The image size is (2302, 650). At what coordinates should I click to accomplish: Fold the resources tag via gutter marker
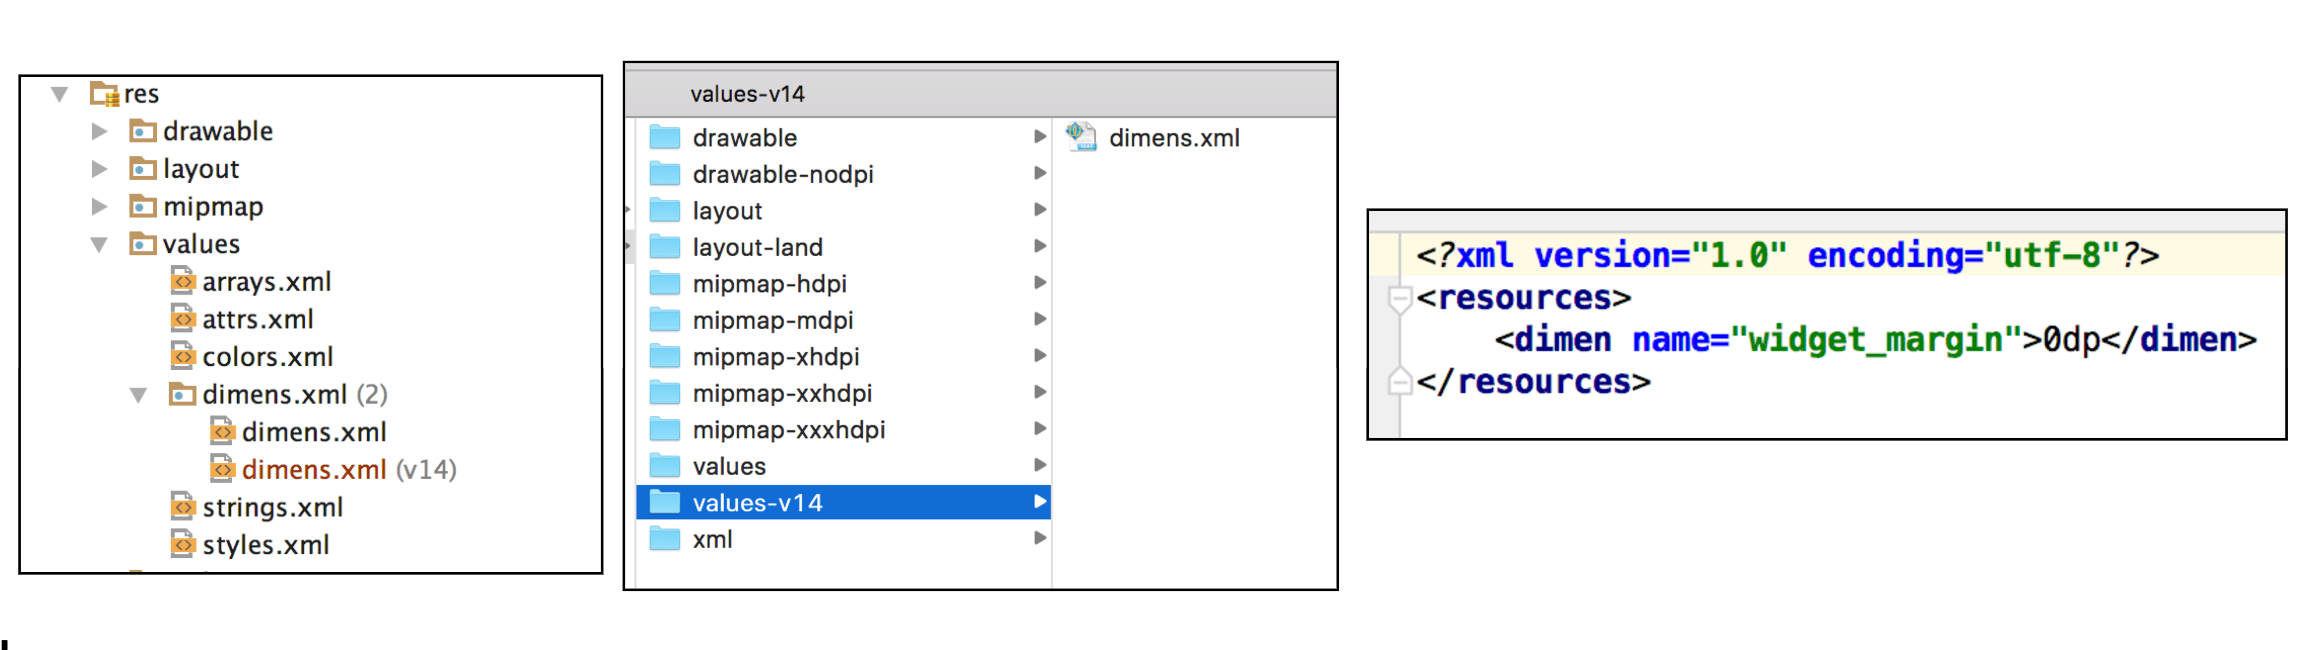tap(1400, 298)
